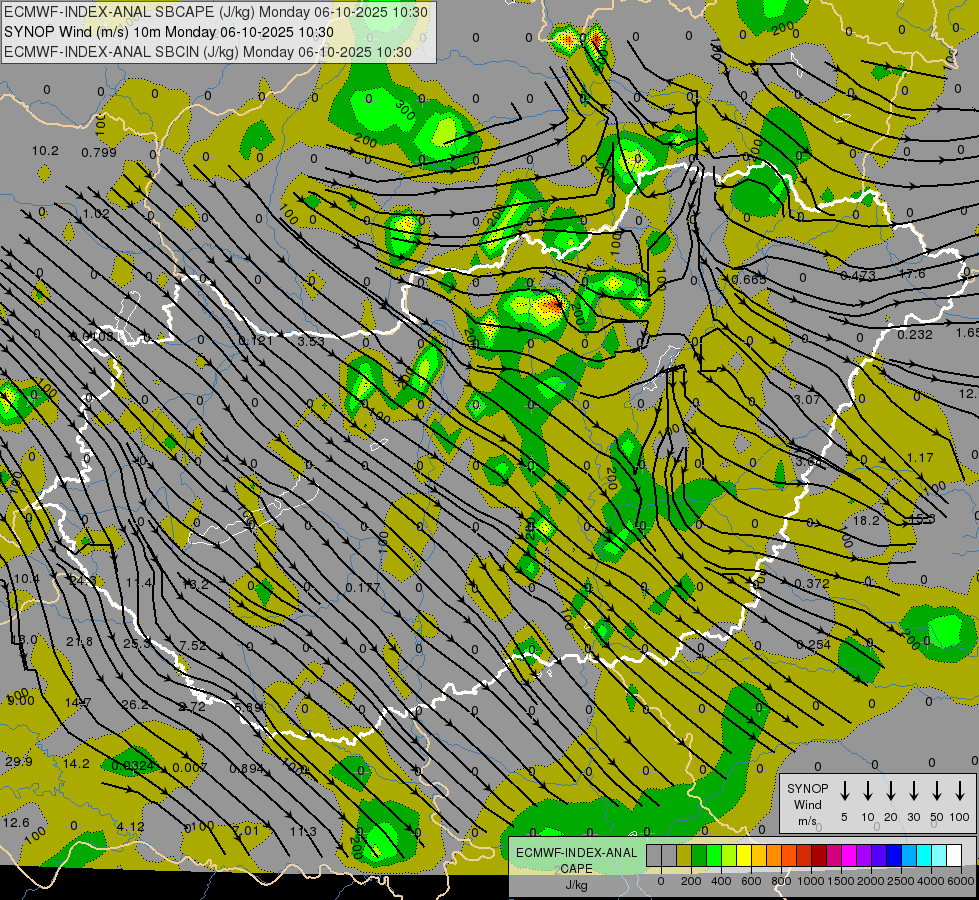Screen dimensions: 979x900
Task: Click the 100 m/s wind arrow symbol
Action: [x=961, y=791]
